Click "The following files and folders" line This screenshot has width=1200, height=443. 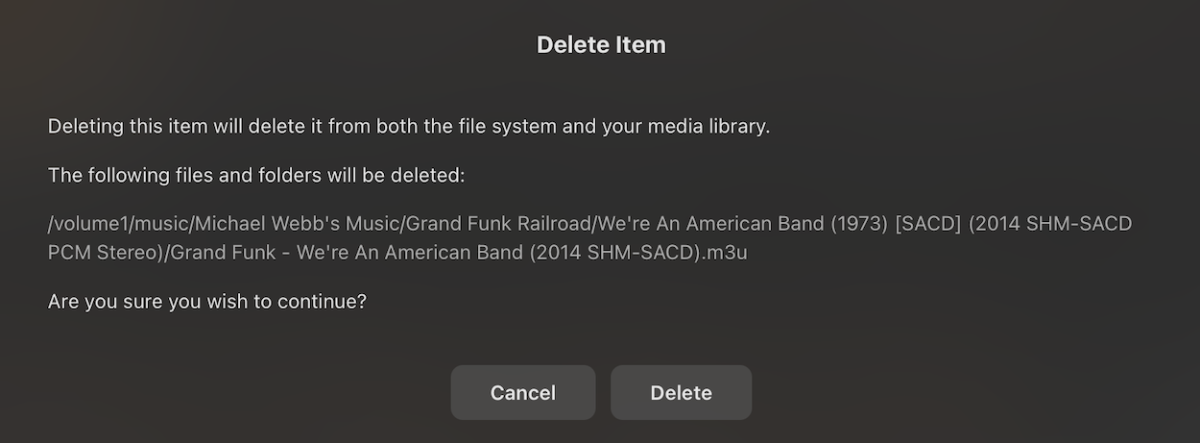(x=257, y=176)
